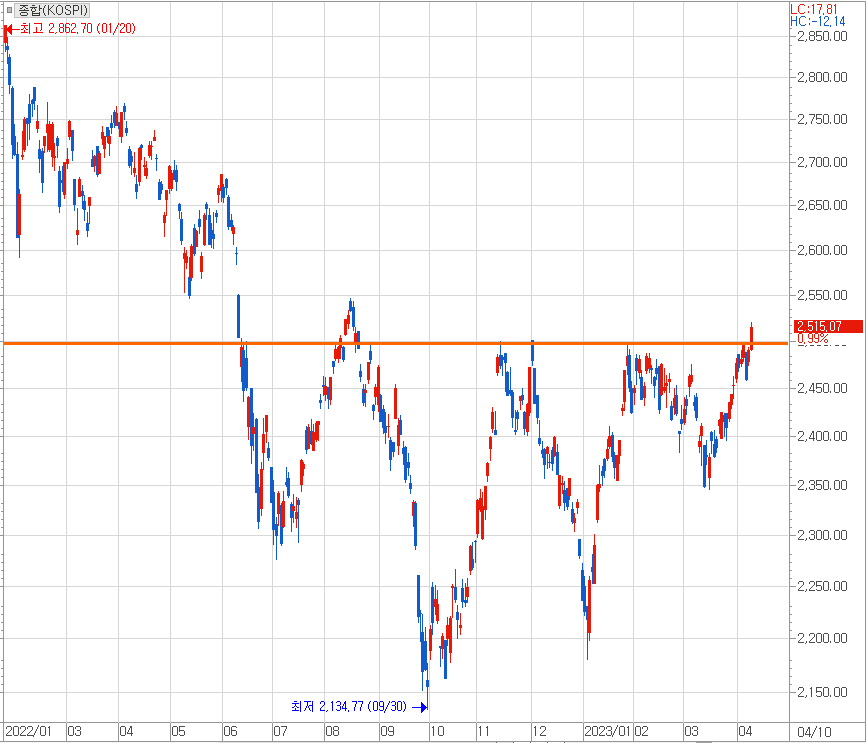
Task: Click the 0.99% change label on price axis
Action: click(x=813, y=340)
